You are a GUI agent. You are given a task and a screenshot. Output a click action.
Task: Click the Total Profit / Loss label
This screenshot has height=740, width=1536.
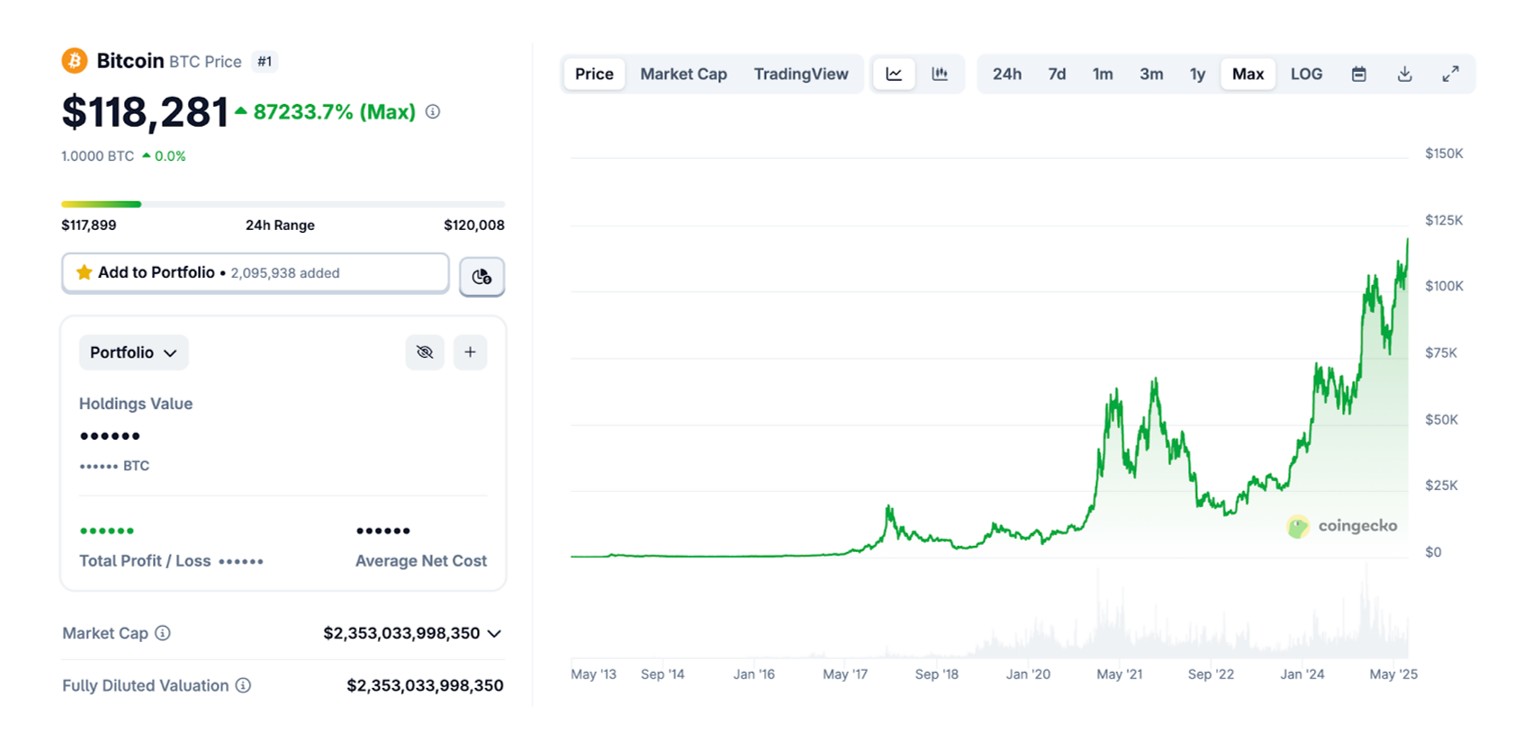[145, 561]
